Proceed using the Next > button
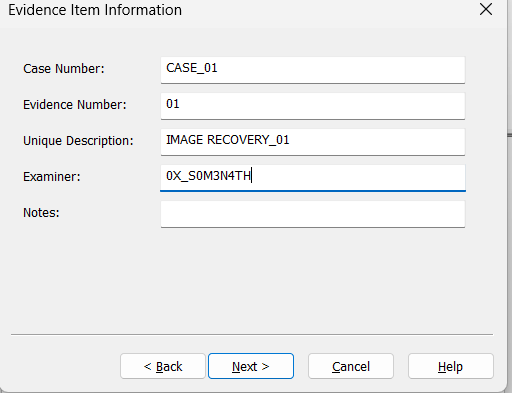 251,366
